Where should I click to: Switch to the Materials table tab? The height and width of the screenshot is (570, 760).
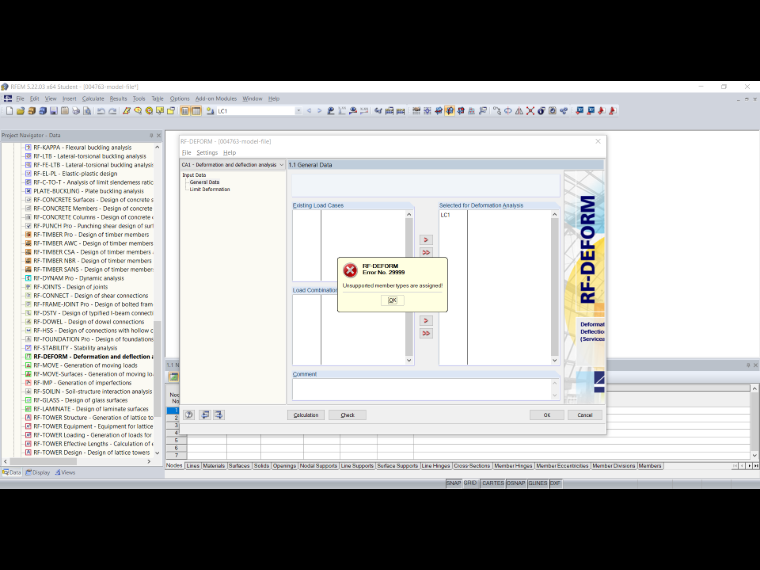point(214,466)
